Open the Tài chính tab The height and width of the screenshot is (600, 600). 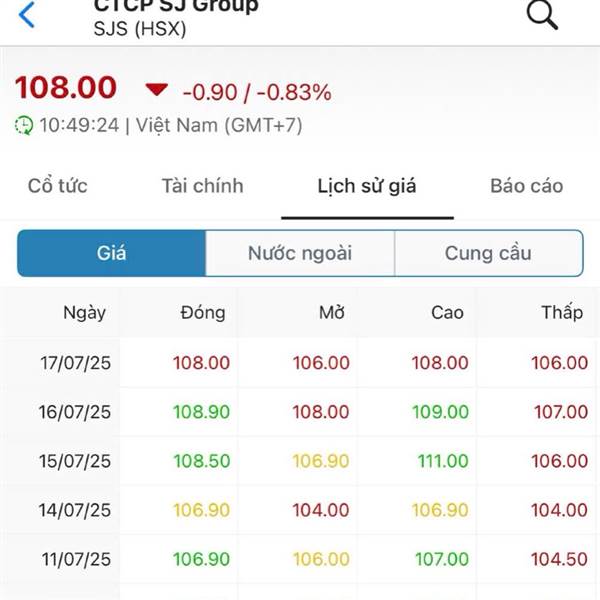(x=202, y=186)
